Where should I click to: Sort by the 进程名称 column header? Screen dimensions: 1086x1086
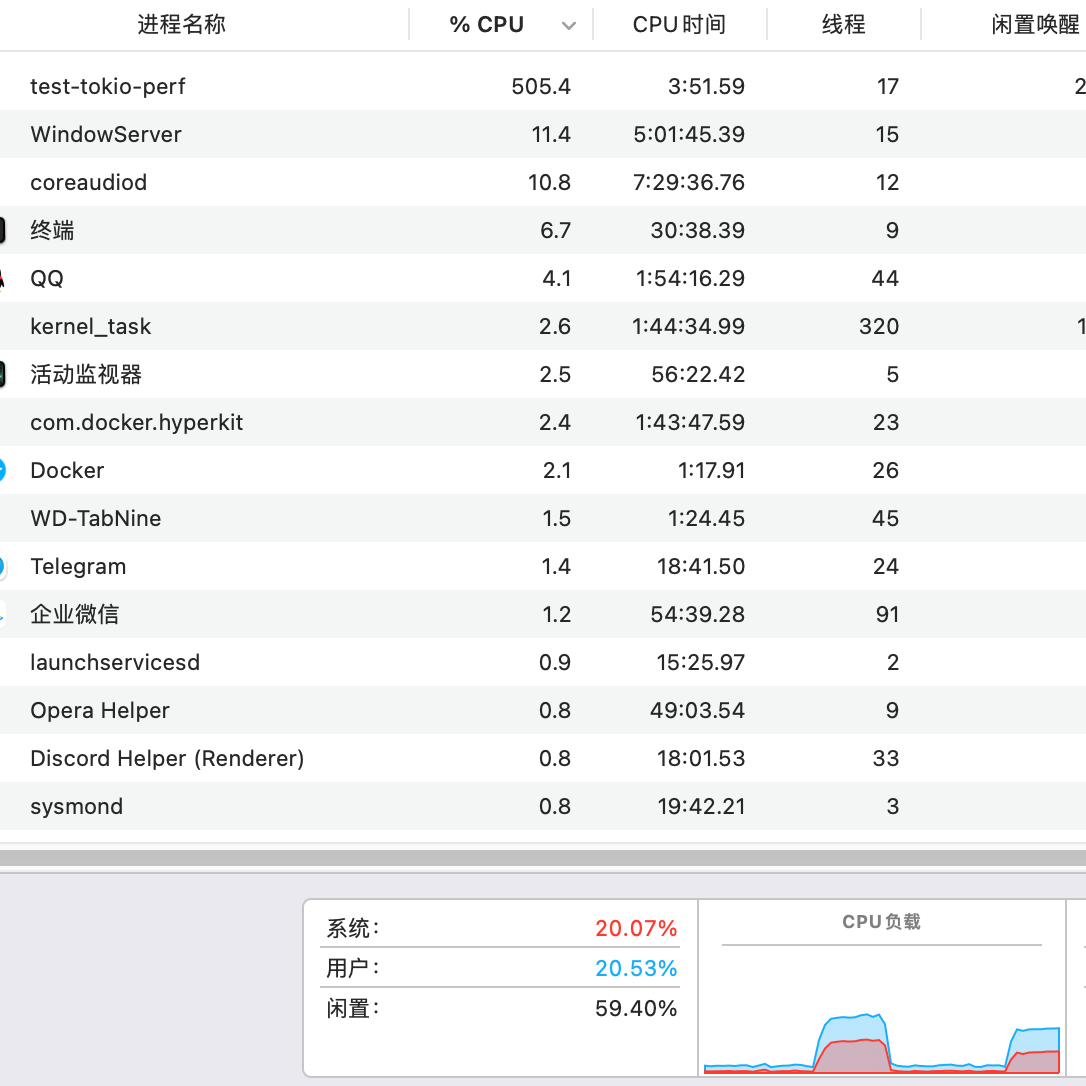[x=181, y=24]
